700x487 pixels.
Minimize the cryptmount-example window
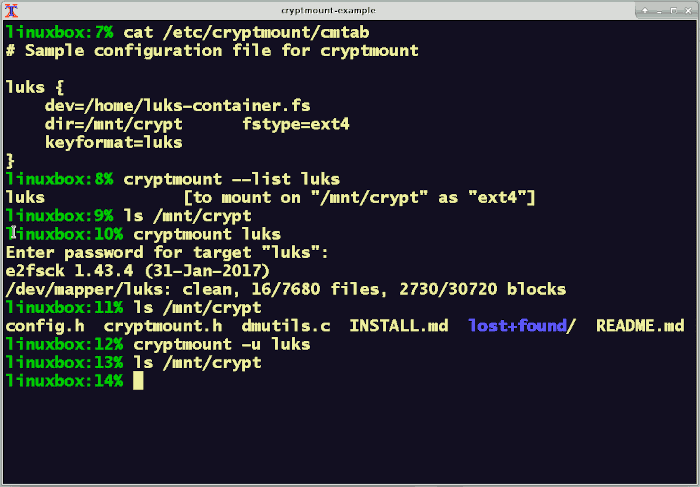(x=659, y=10)
